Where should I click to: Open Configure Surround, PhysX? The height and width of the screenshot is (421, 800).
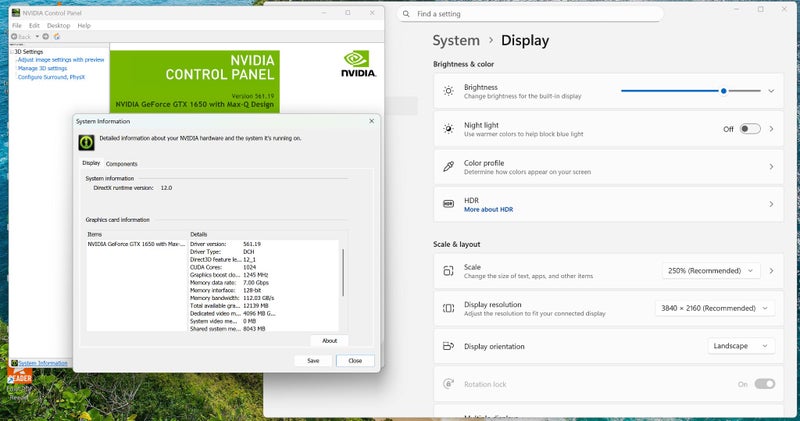click(x=51, y=78)
